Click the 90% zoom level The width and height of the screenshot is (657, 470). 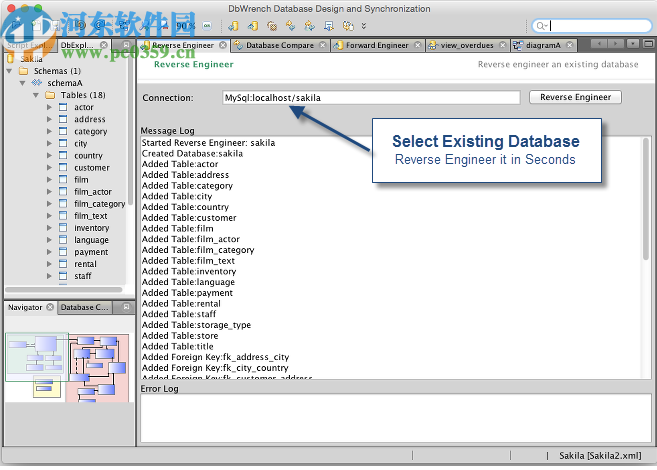pos(185,26)
